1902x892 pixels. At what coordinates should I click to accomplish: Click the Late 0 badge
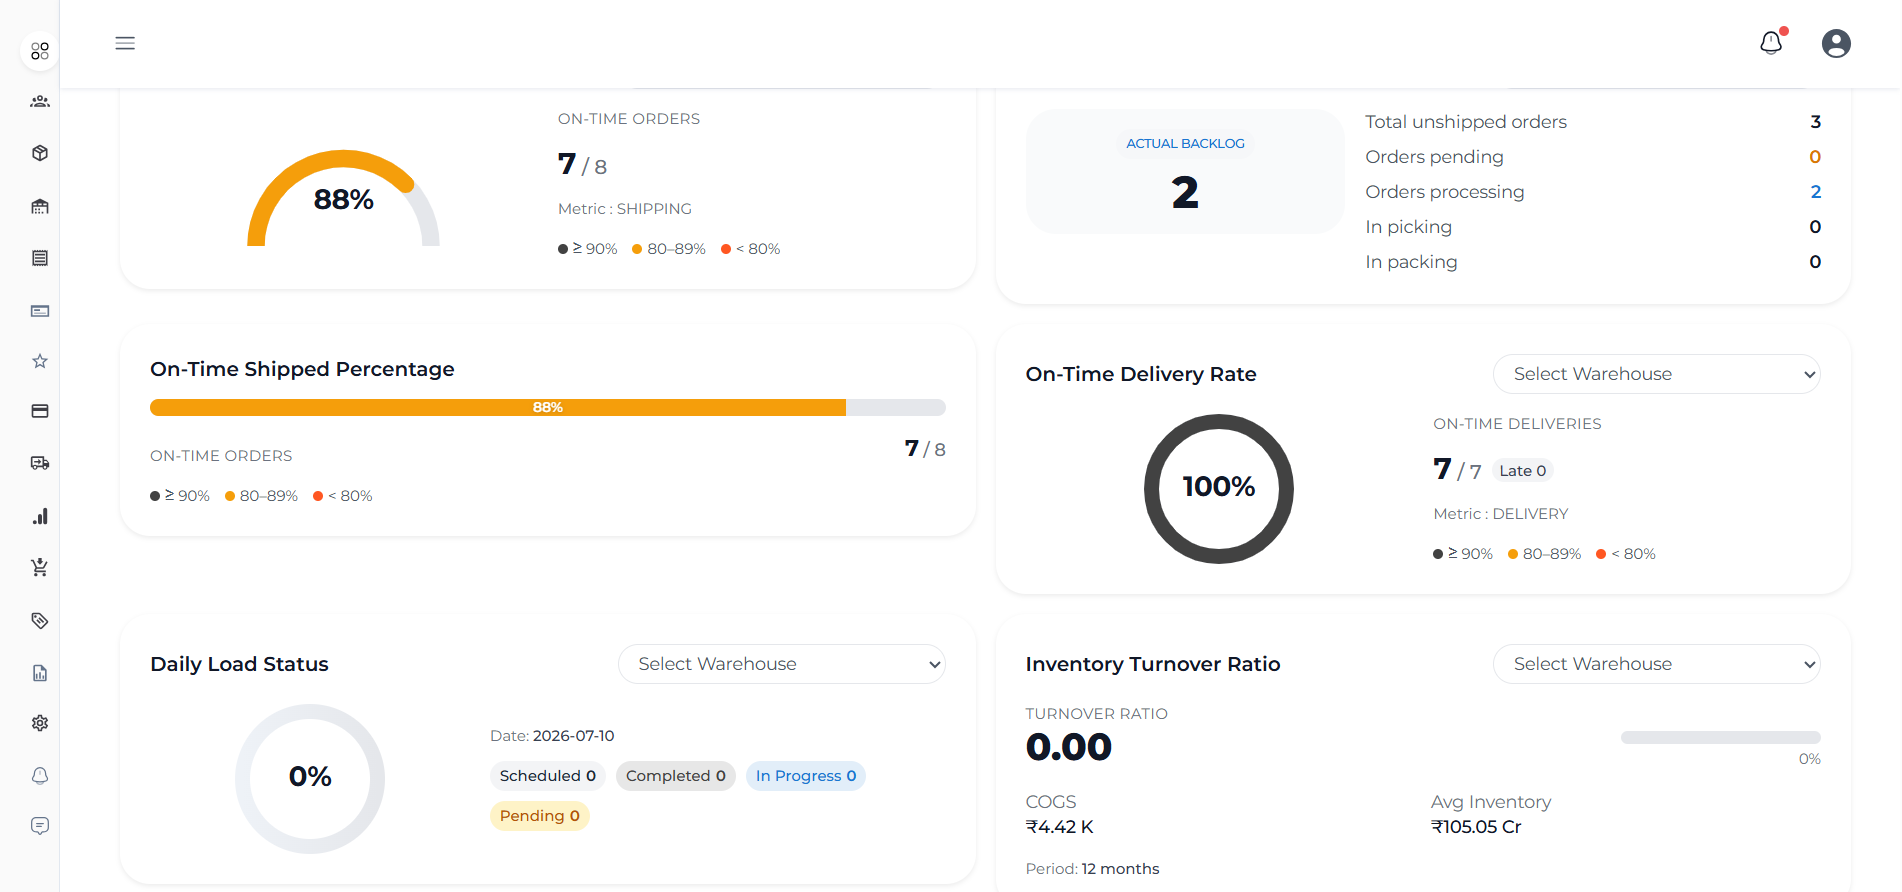click(1523, 471)
